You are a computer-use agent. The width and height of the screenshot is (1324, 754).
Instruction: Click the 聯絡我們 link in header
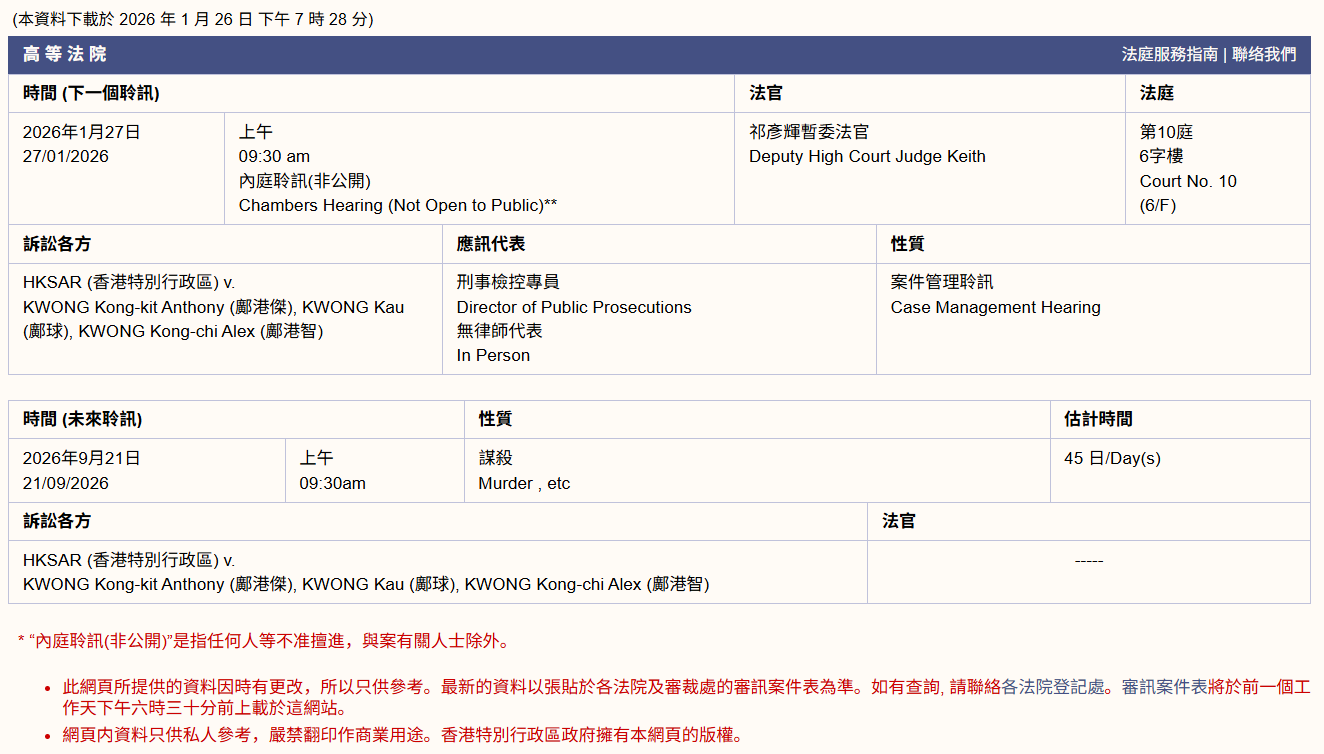1264,55
